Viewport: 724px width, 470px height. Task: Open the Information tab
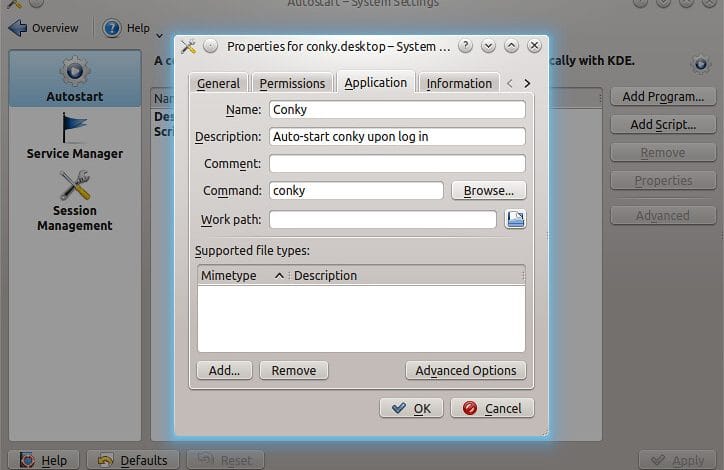click(459, 84)
